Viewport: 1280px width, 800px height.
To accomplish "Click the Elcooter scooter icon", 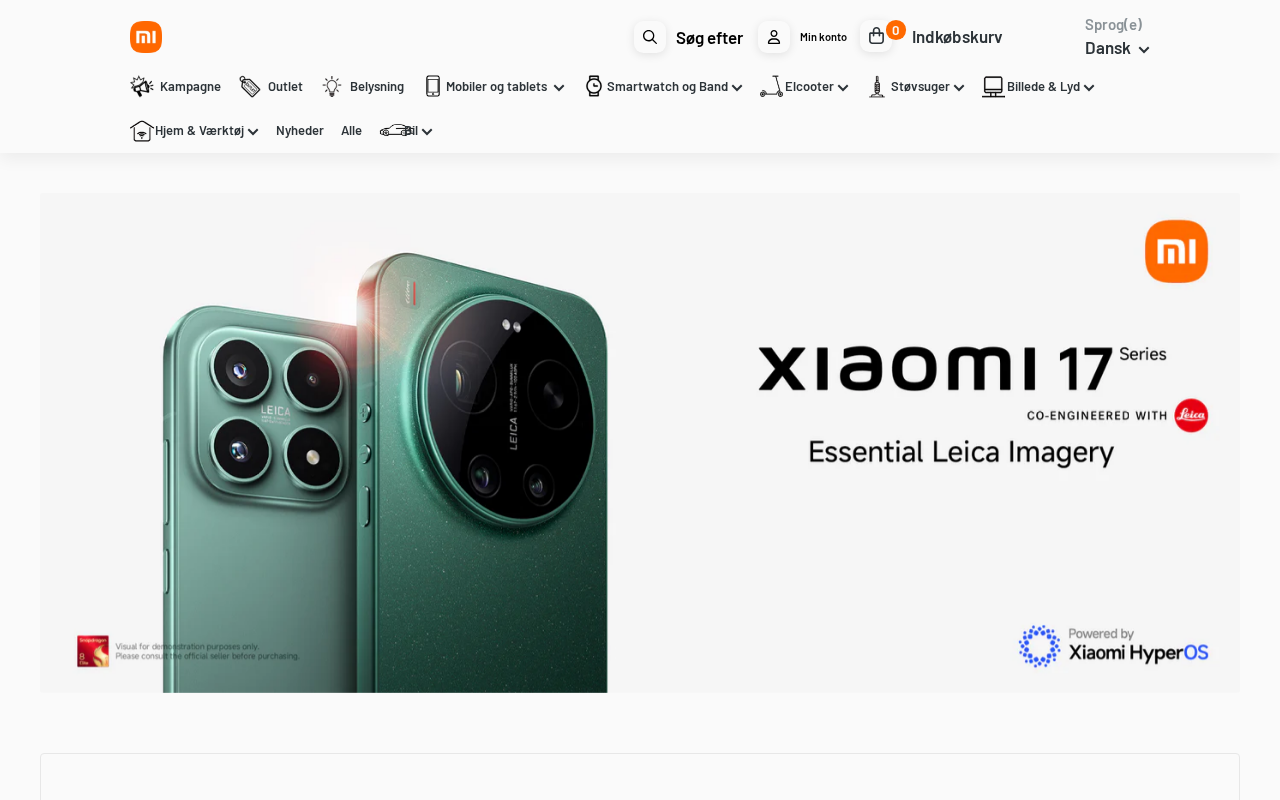I will (x=771, y=87).
